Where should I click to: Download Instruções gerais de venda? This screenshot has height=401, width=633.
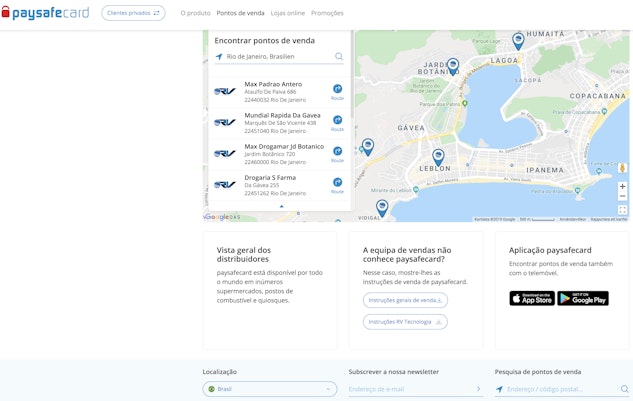pos(405,300)
